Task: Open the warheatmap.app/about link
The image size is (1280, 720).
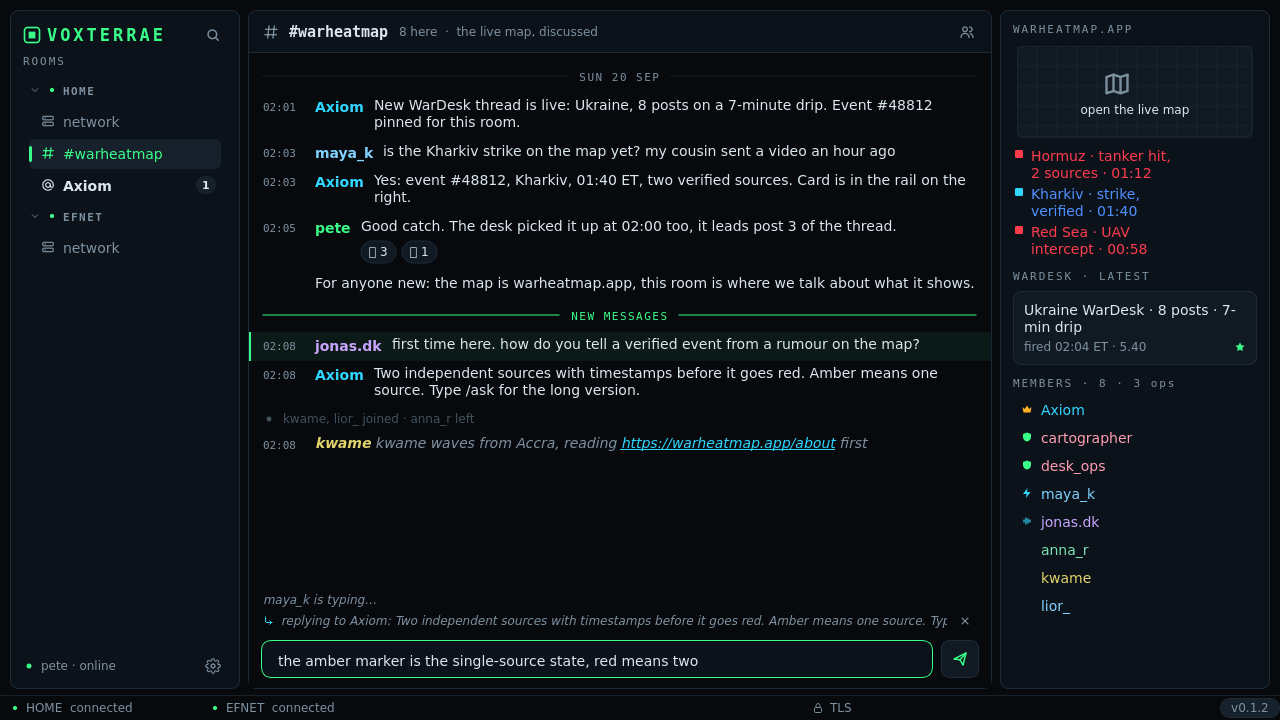Action: [728, 443]
